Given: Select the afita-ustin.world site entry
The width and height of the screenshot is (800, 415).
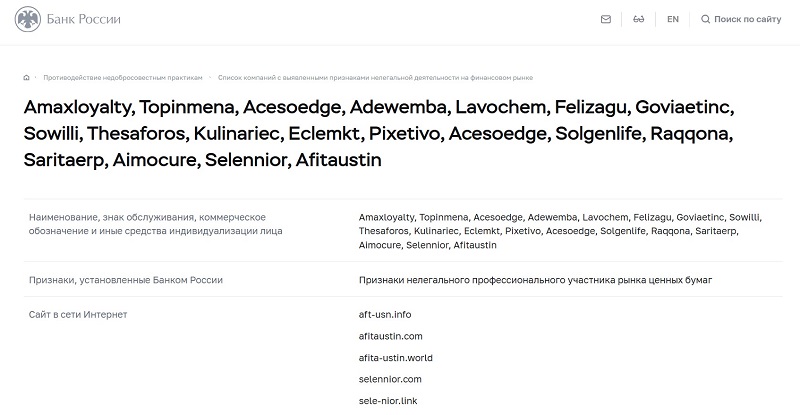Looking at the screenshot, I should pyautogui.click(x=395, y=358).
